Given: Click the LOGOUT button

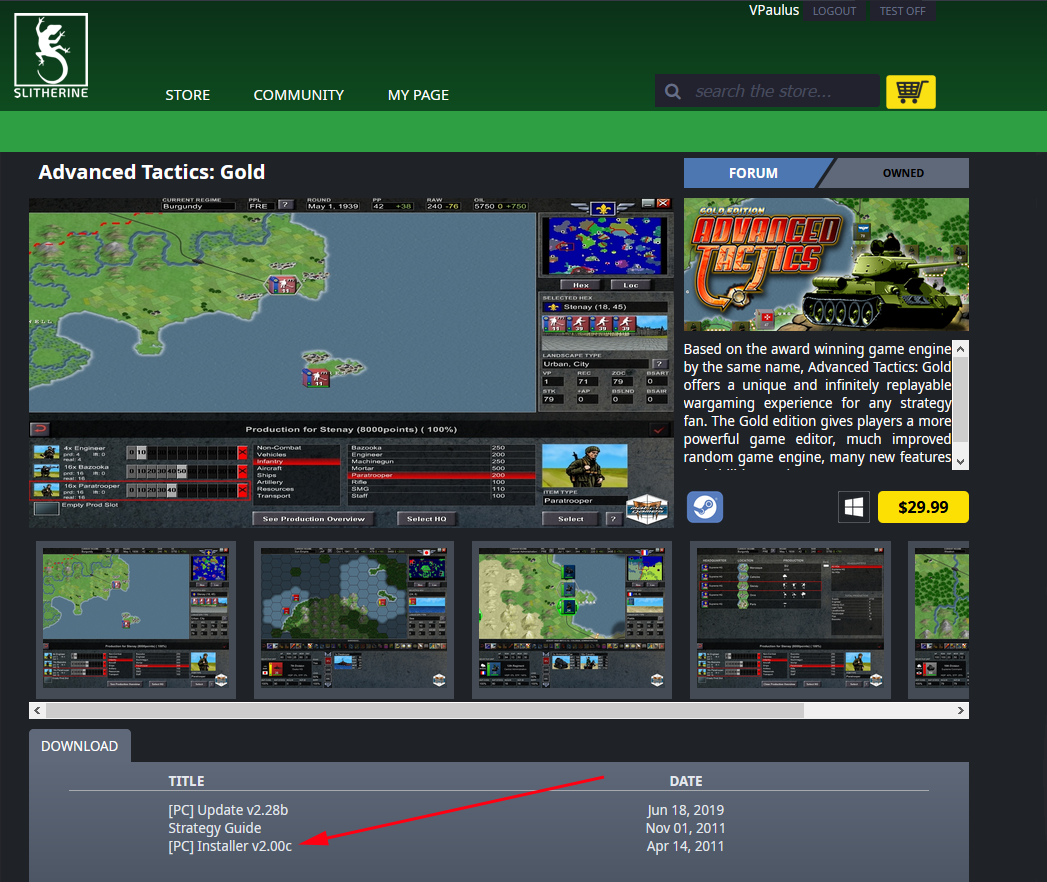Looking at the screenshot, I should tap(834, 11).
